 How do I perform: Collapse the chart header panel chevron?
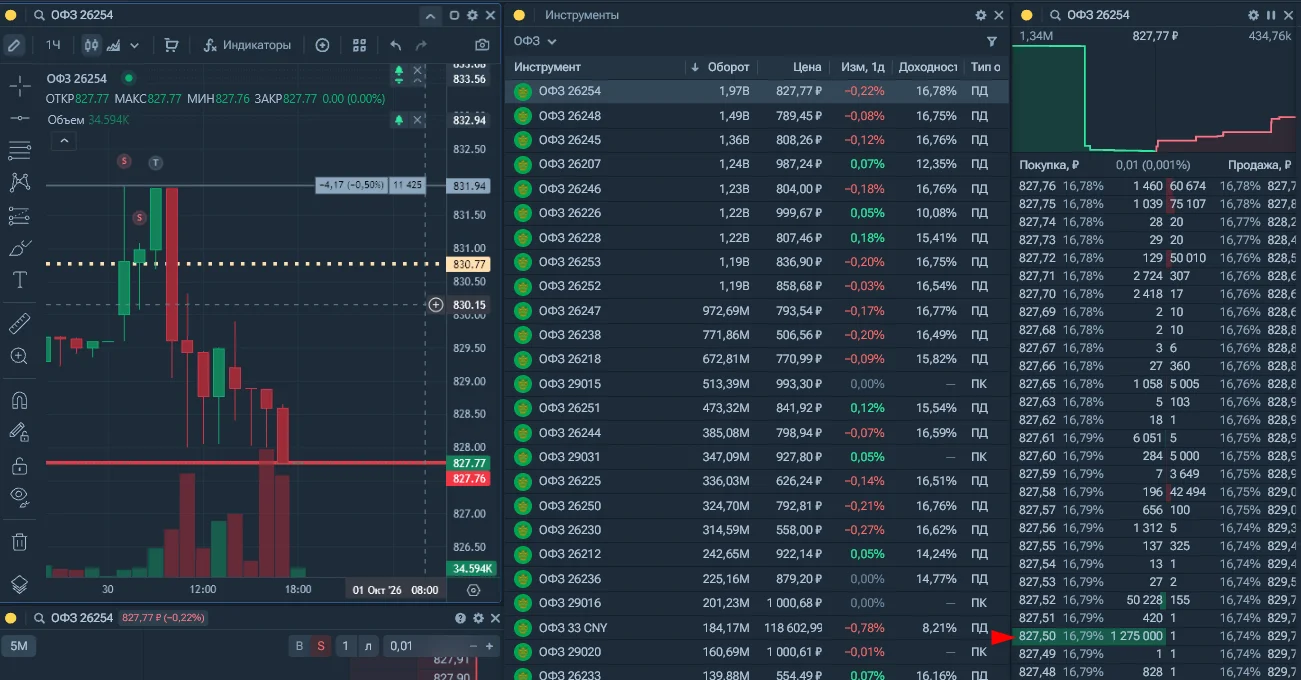430,16
